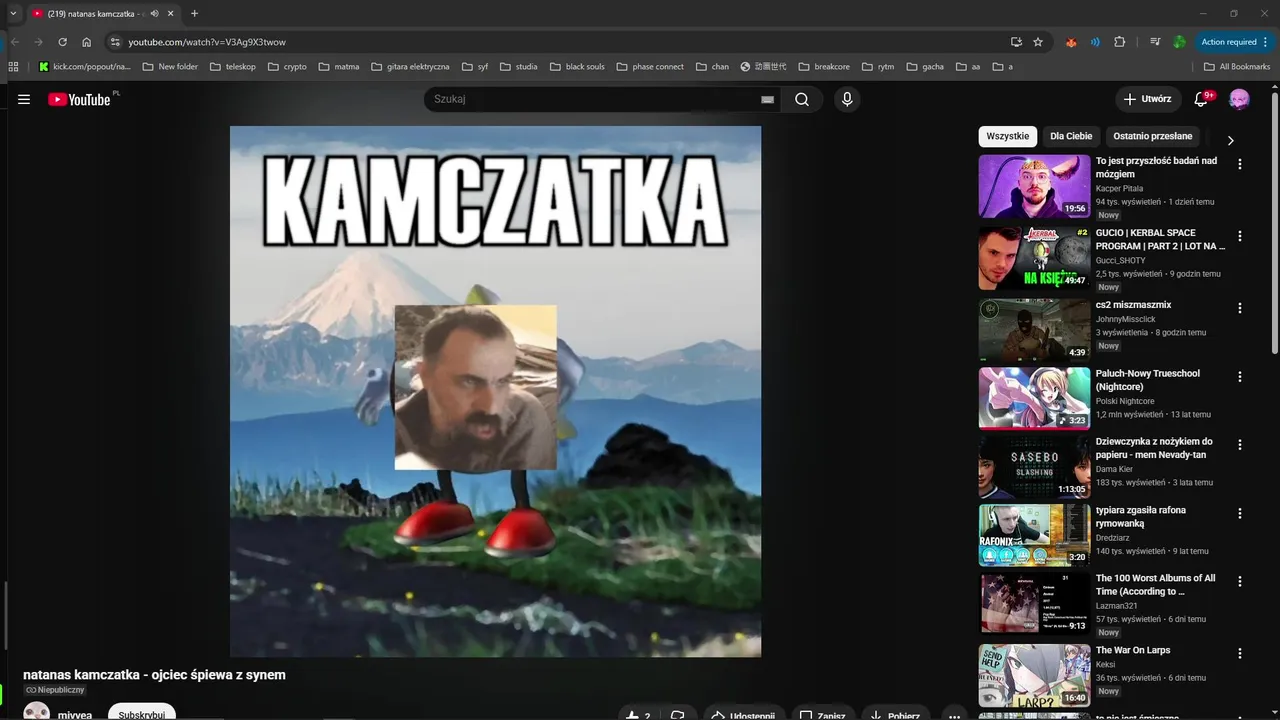Start voice search with microphone icon
This screenshot has height=720, width=1280.
coord(847,99)
